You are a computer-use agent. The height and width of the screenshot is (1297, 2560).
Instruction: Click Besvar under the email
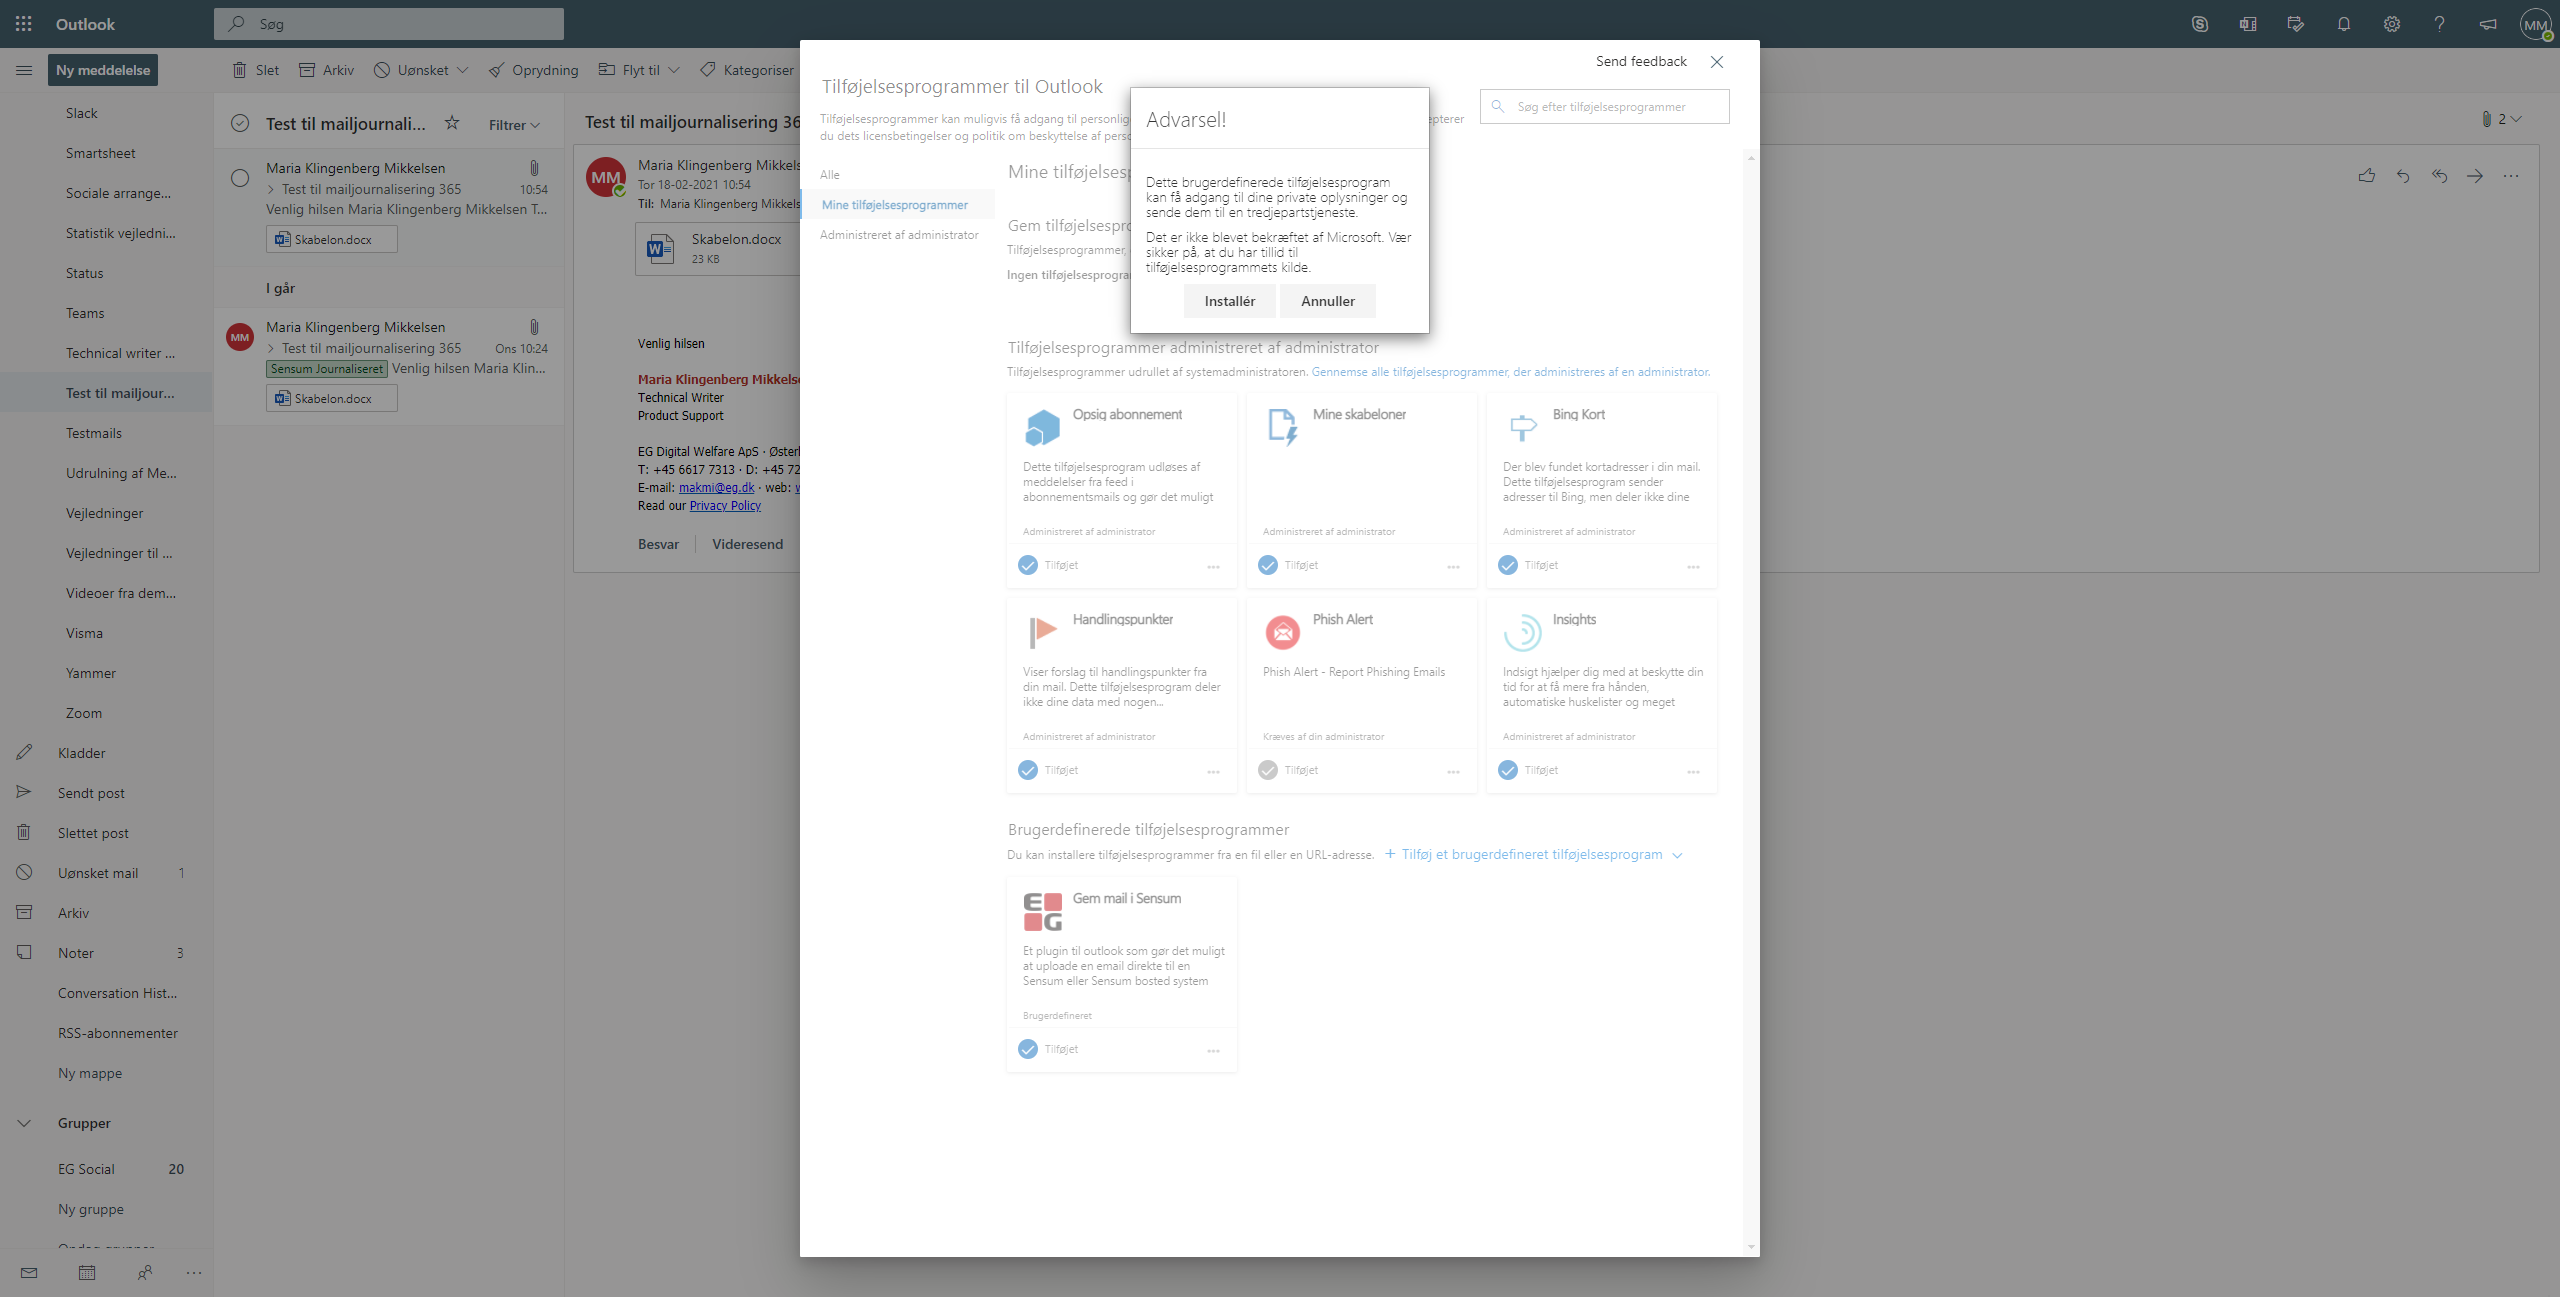pyautogui.click(x=658, y=544)
